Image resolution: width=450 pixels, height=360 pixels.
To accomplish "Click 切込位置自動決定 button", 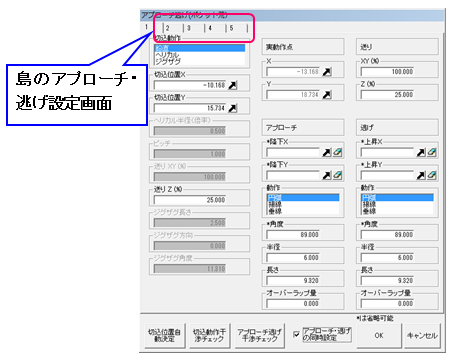I will (x=164, y=336).
